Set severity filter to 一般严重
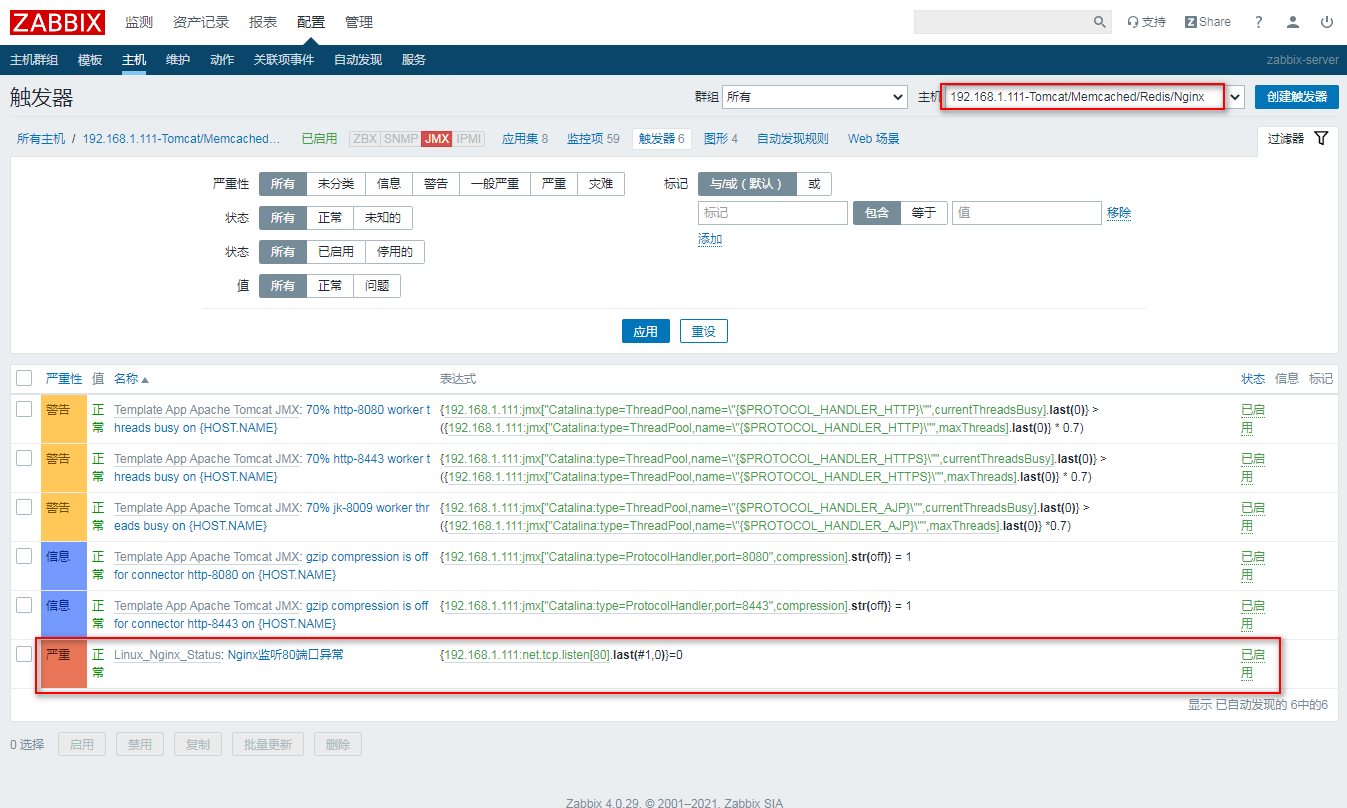The width and height of the screenshot is (1347, 808). (495, 184)
